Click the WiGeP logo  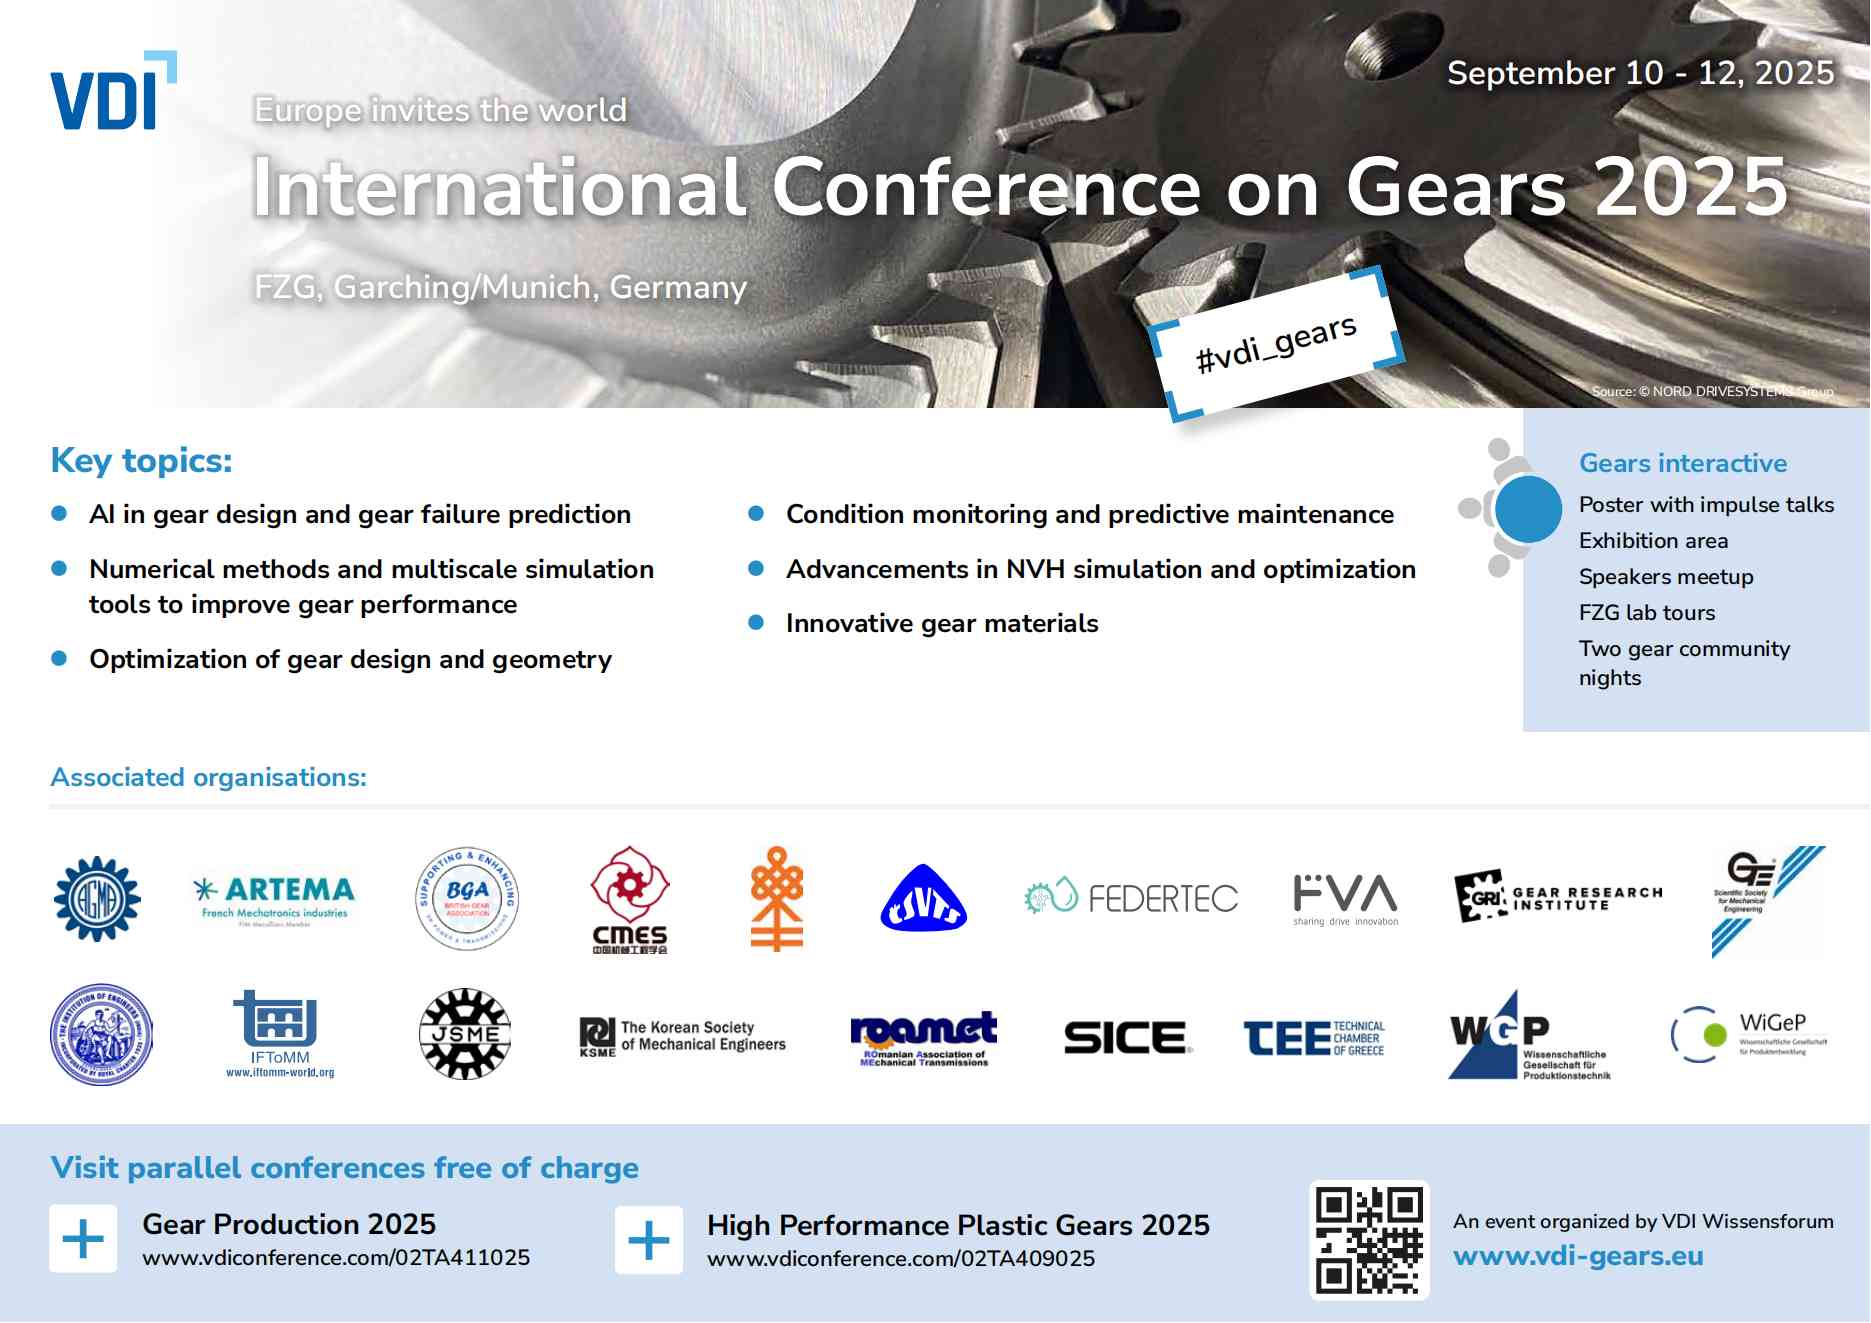[1749, 1034]
